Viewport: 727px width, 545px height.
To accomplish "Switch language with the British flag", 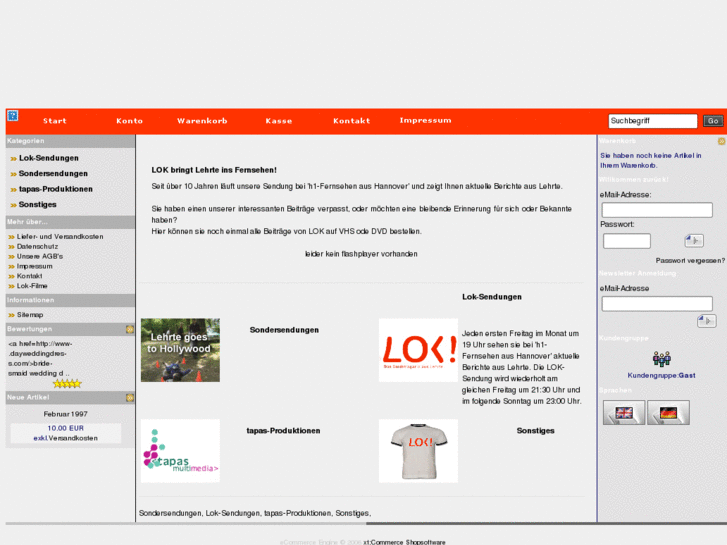I will point(624,412).
